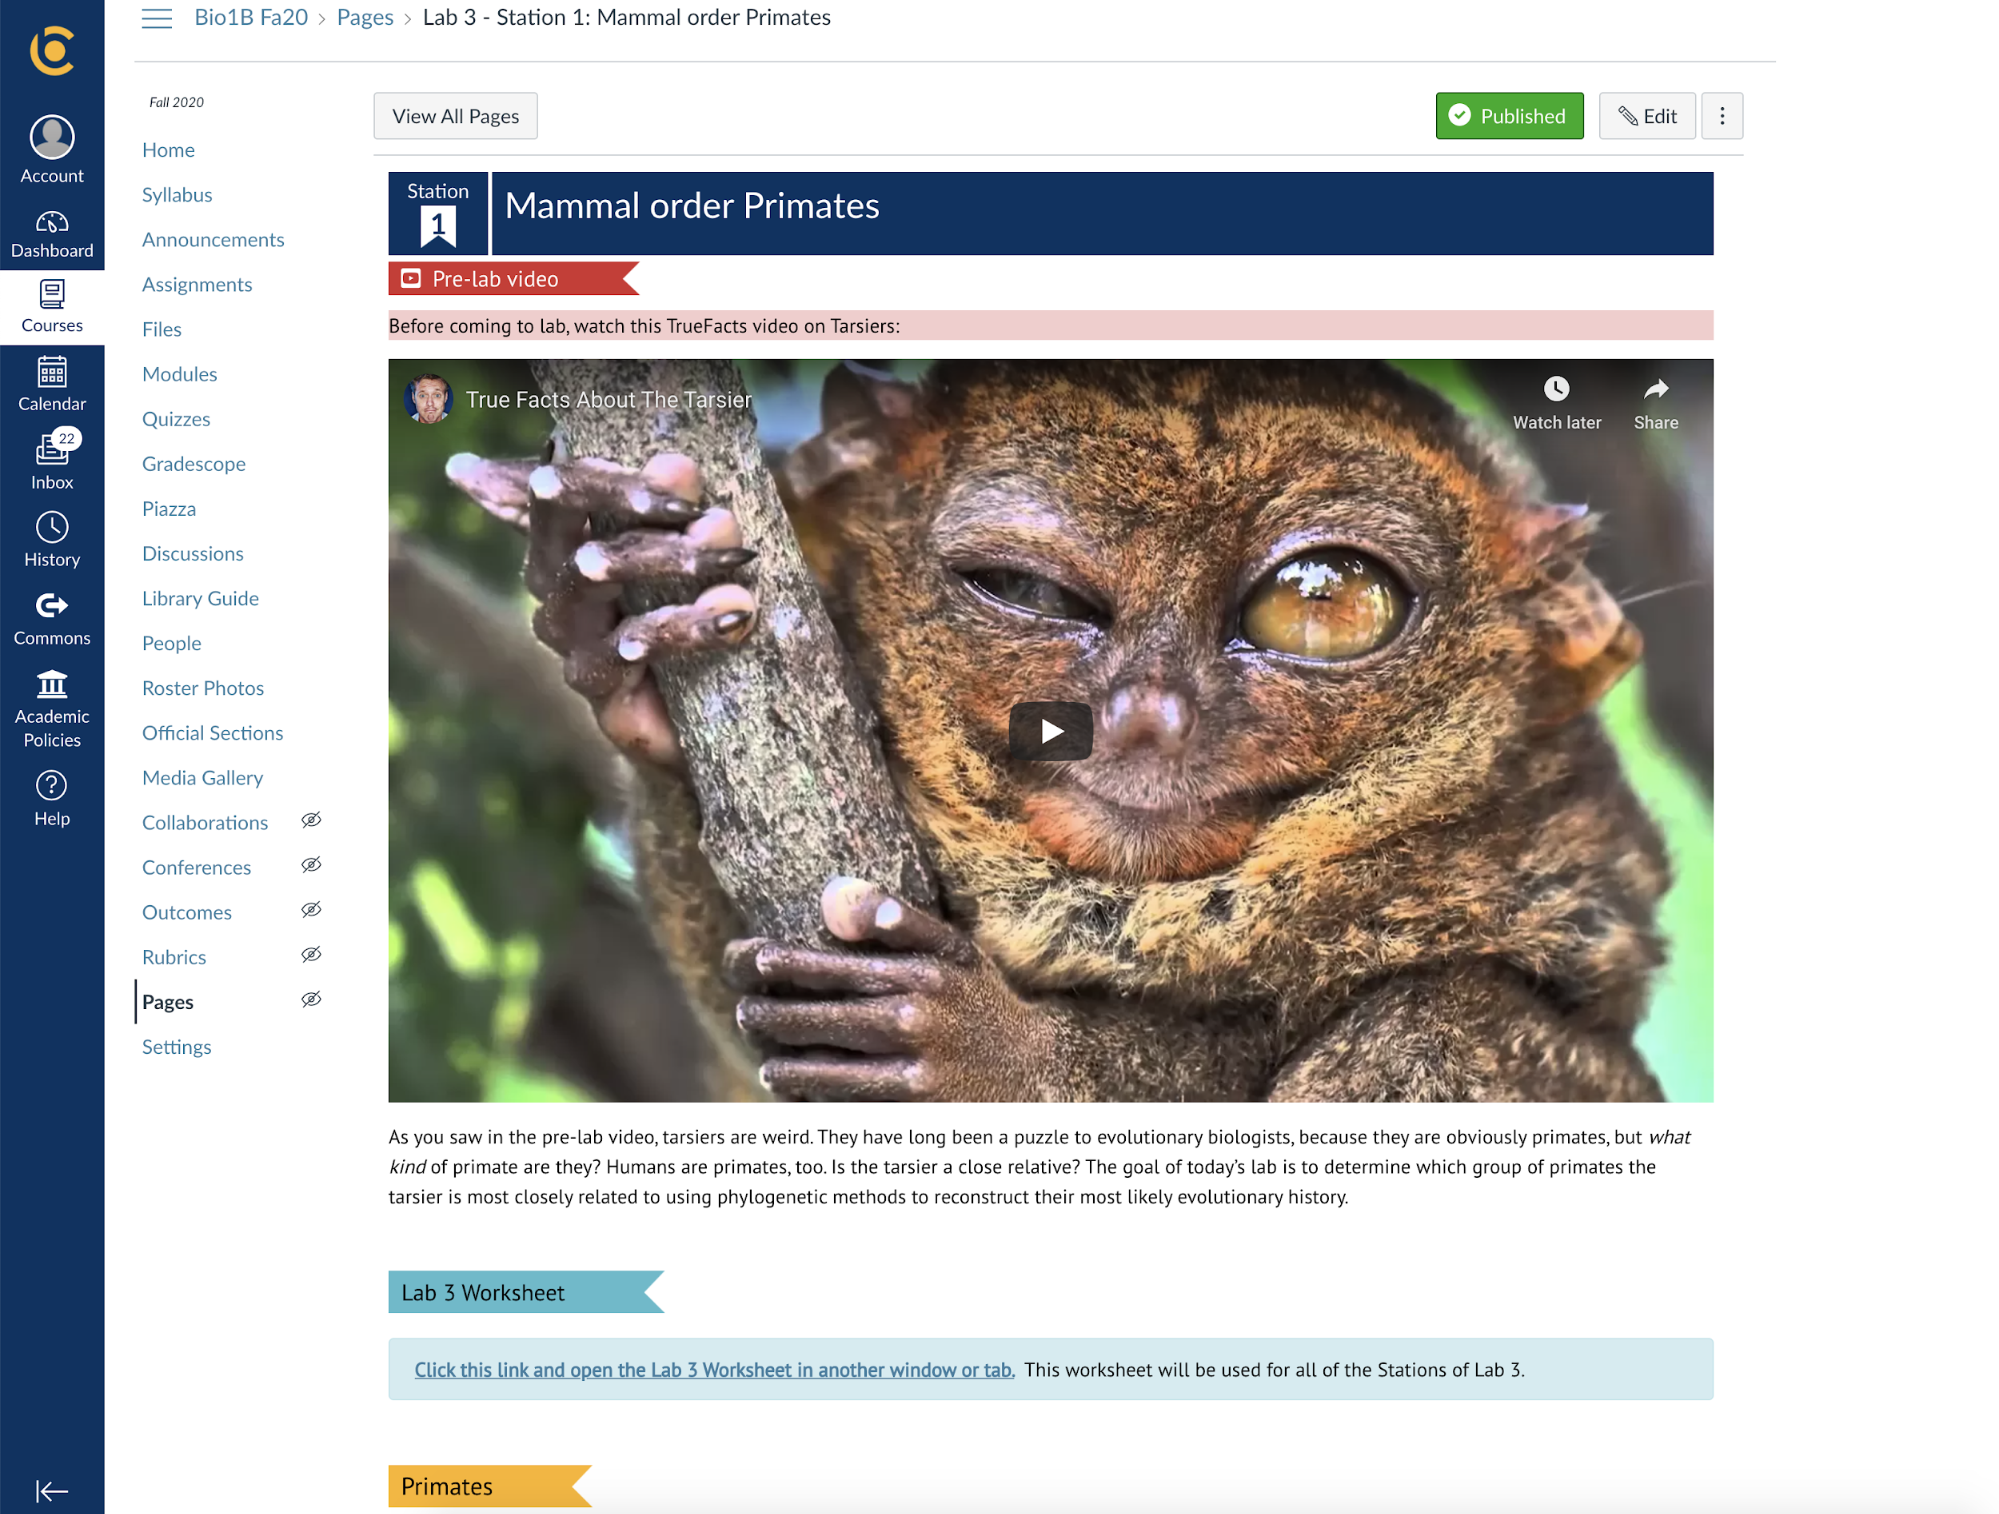Image resolution: width=1999 pixels, height=1514 pixels.
Task: Click the Dashboard icon in sidebar
Action: coord(52,223)
